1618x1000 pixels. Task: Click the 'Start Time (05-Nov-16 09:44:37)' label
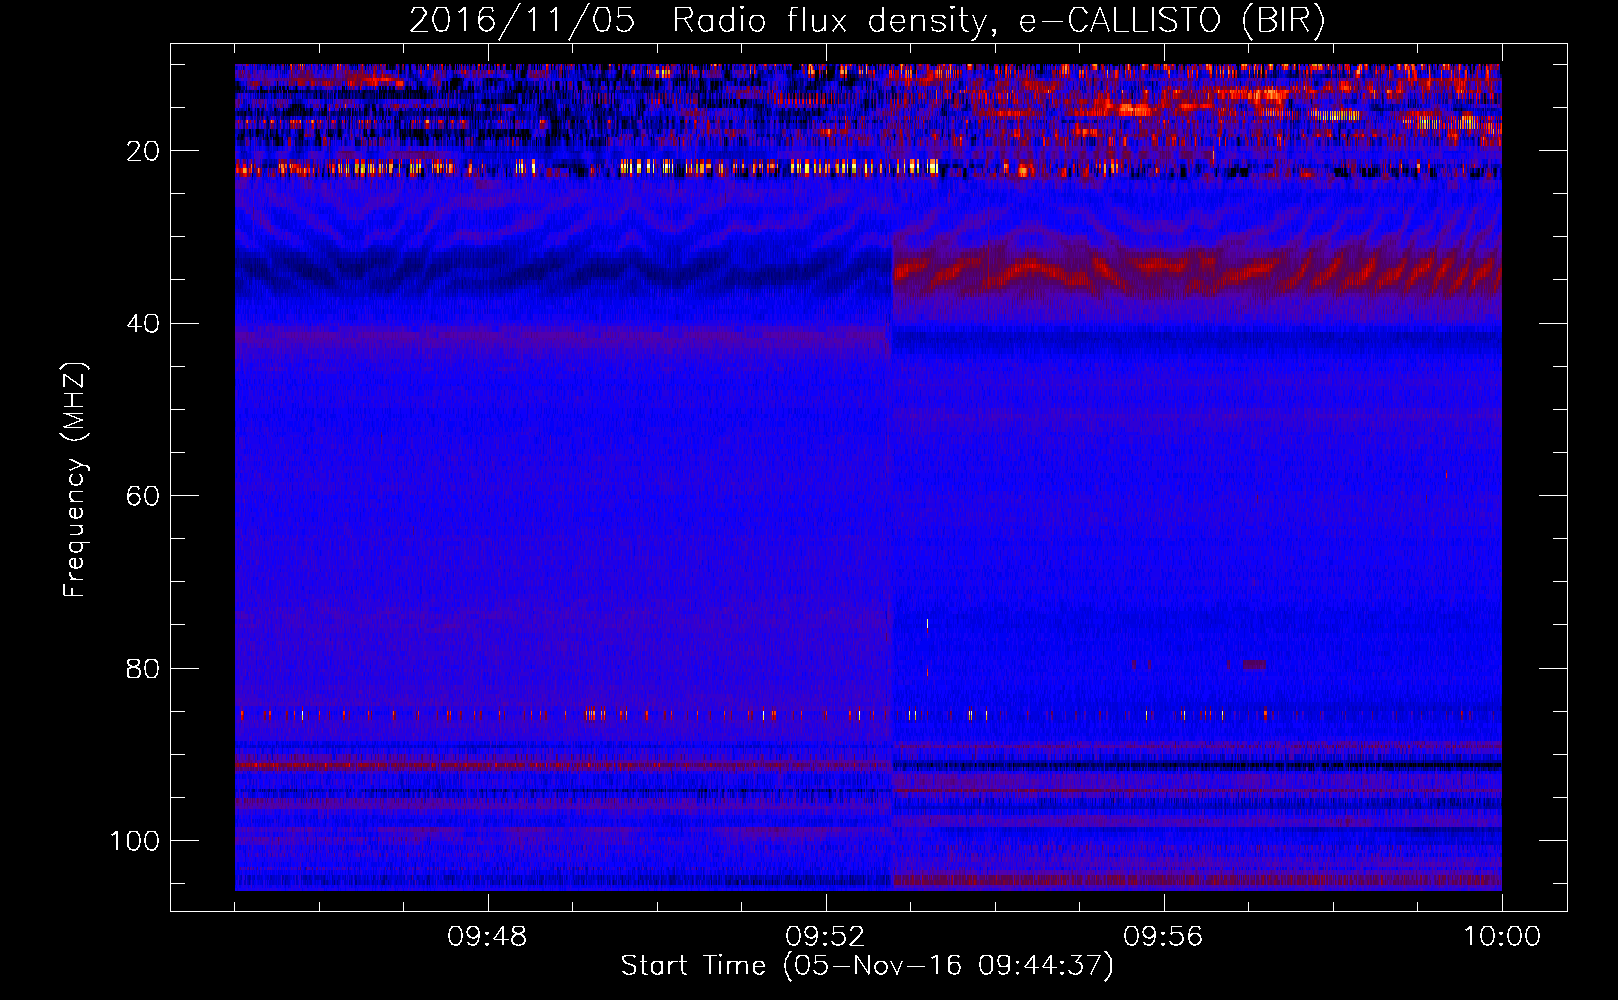point(867,966)
